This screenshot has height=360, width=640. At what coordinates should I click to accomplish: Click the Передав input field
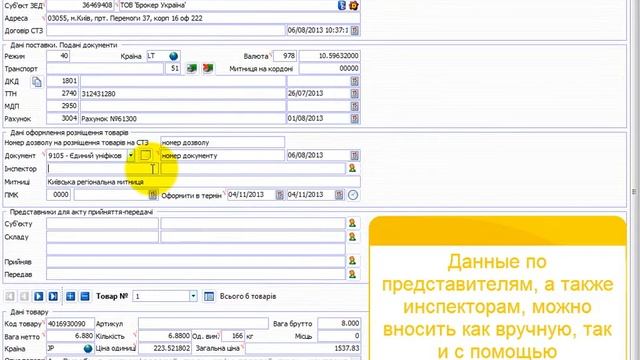coord(196,274)
